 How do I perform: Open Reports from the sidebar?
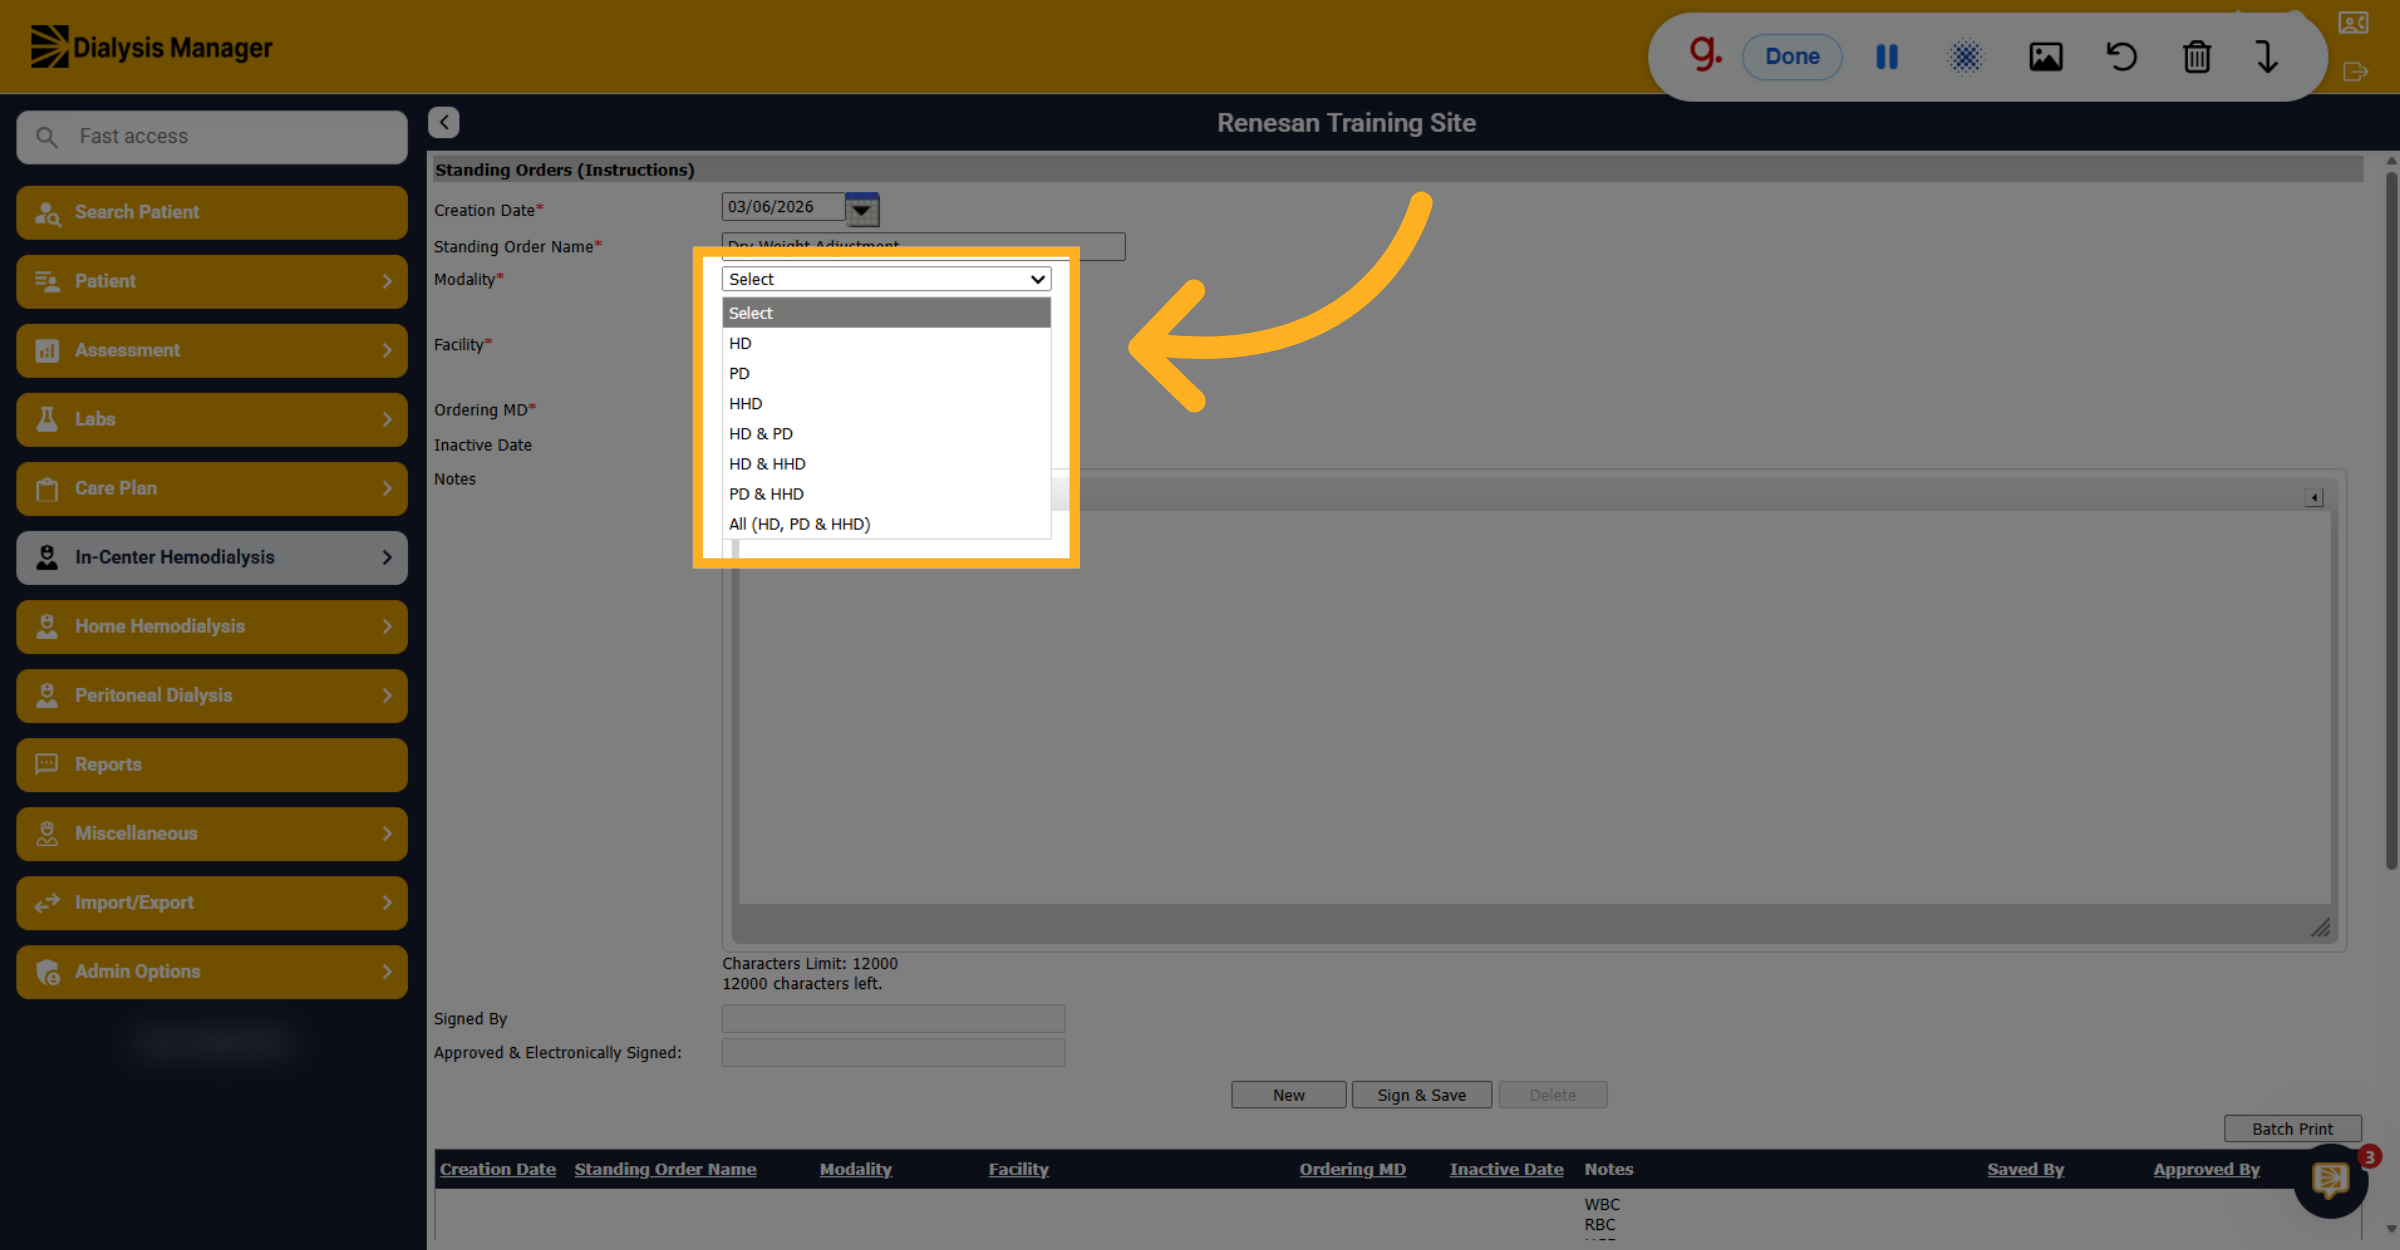coord(212,764)
